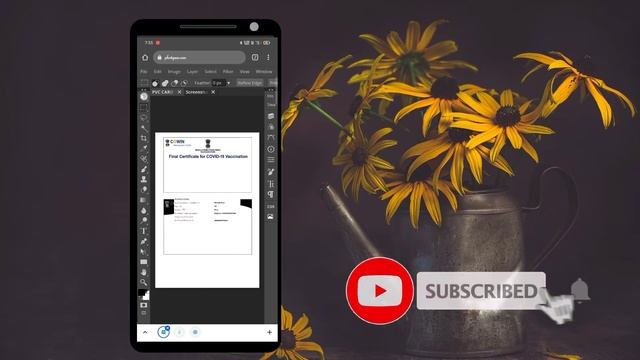The width and height of the screenshot is (640, 360).
Task: Select the Eraser tool
Action: coord(144,190)
